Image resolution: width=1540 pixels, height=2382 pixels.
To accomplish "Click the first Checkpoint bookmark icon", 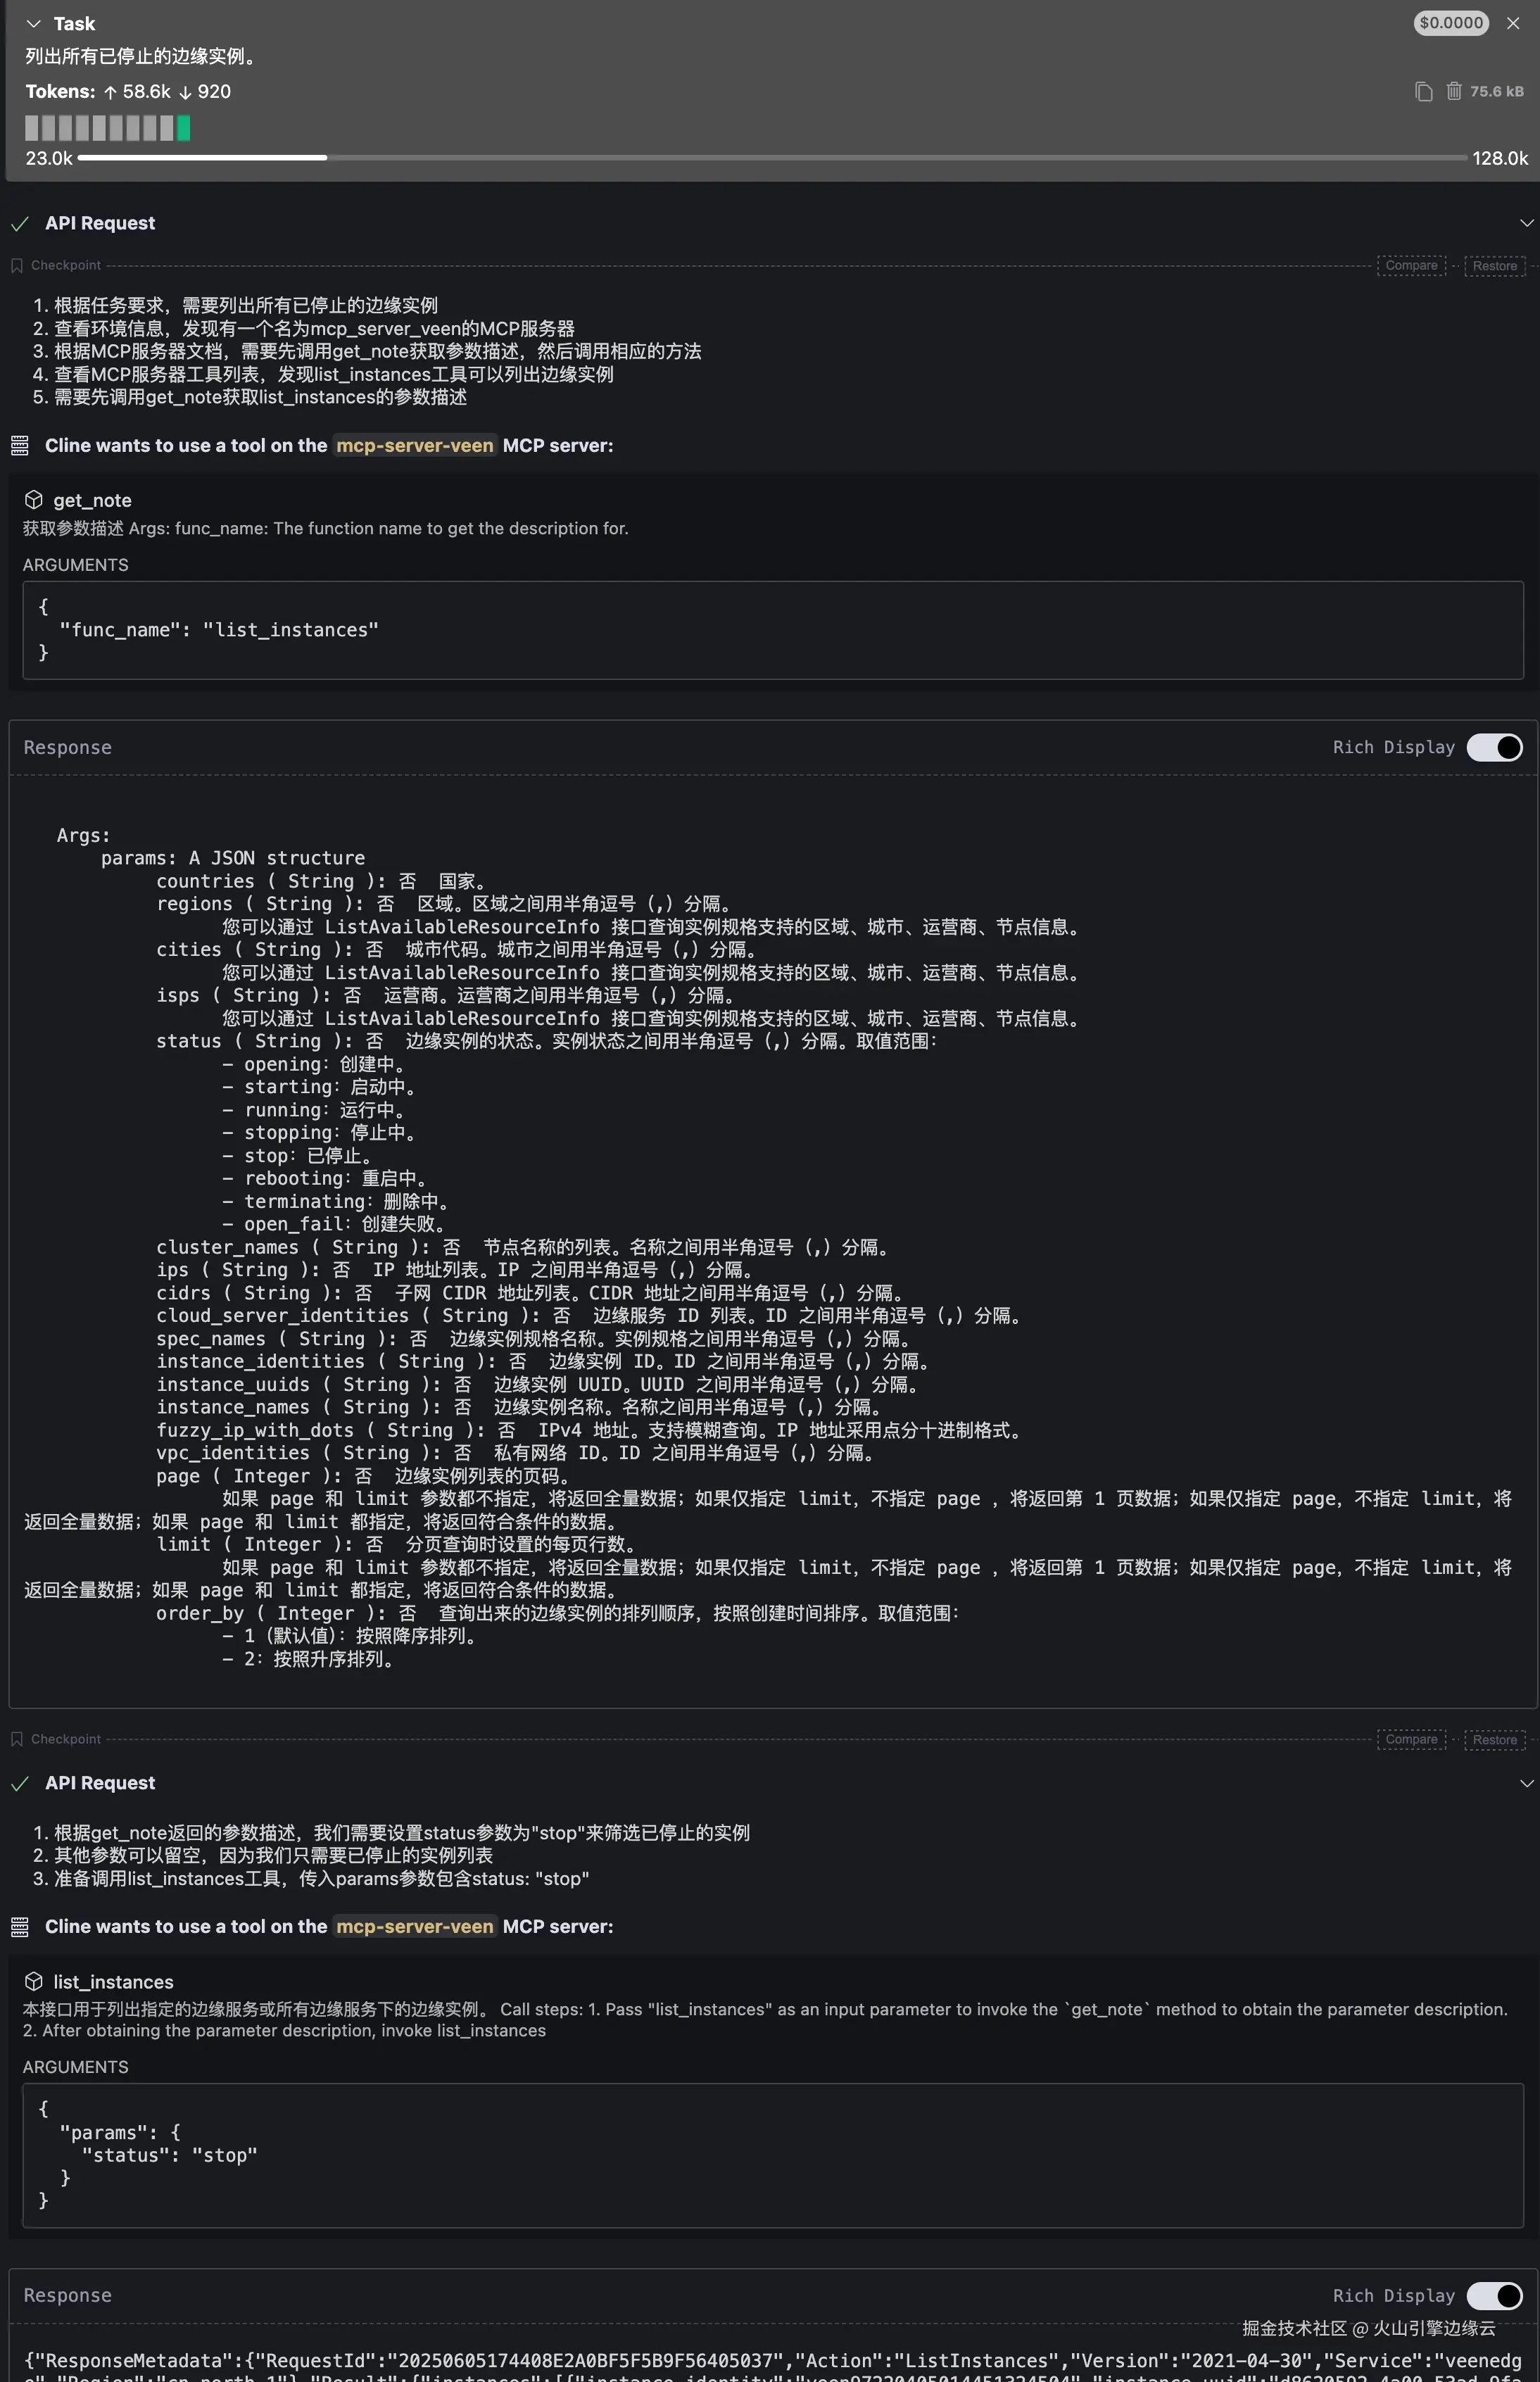I will (x=16, y=265).
